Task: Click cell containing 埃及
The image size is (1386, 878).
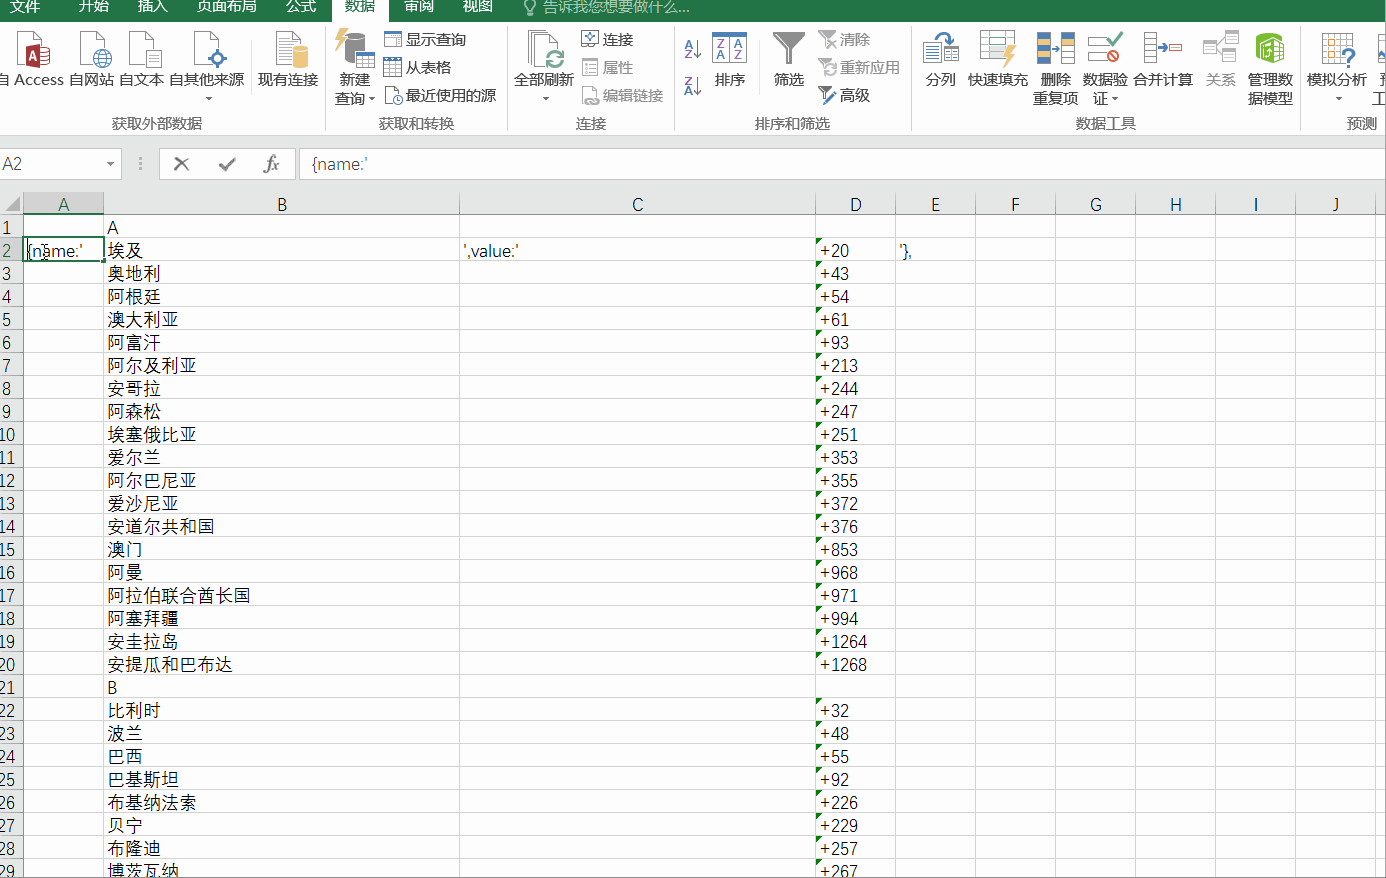Action: [282, 250]
